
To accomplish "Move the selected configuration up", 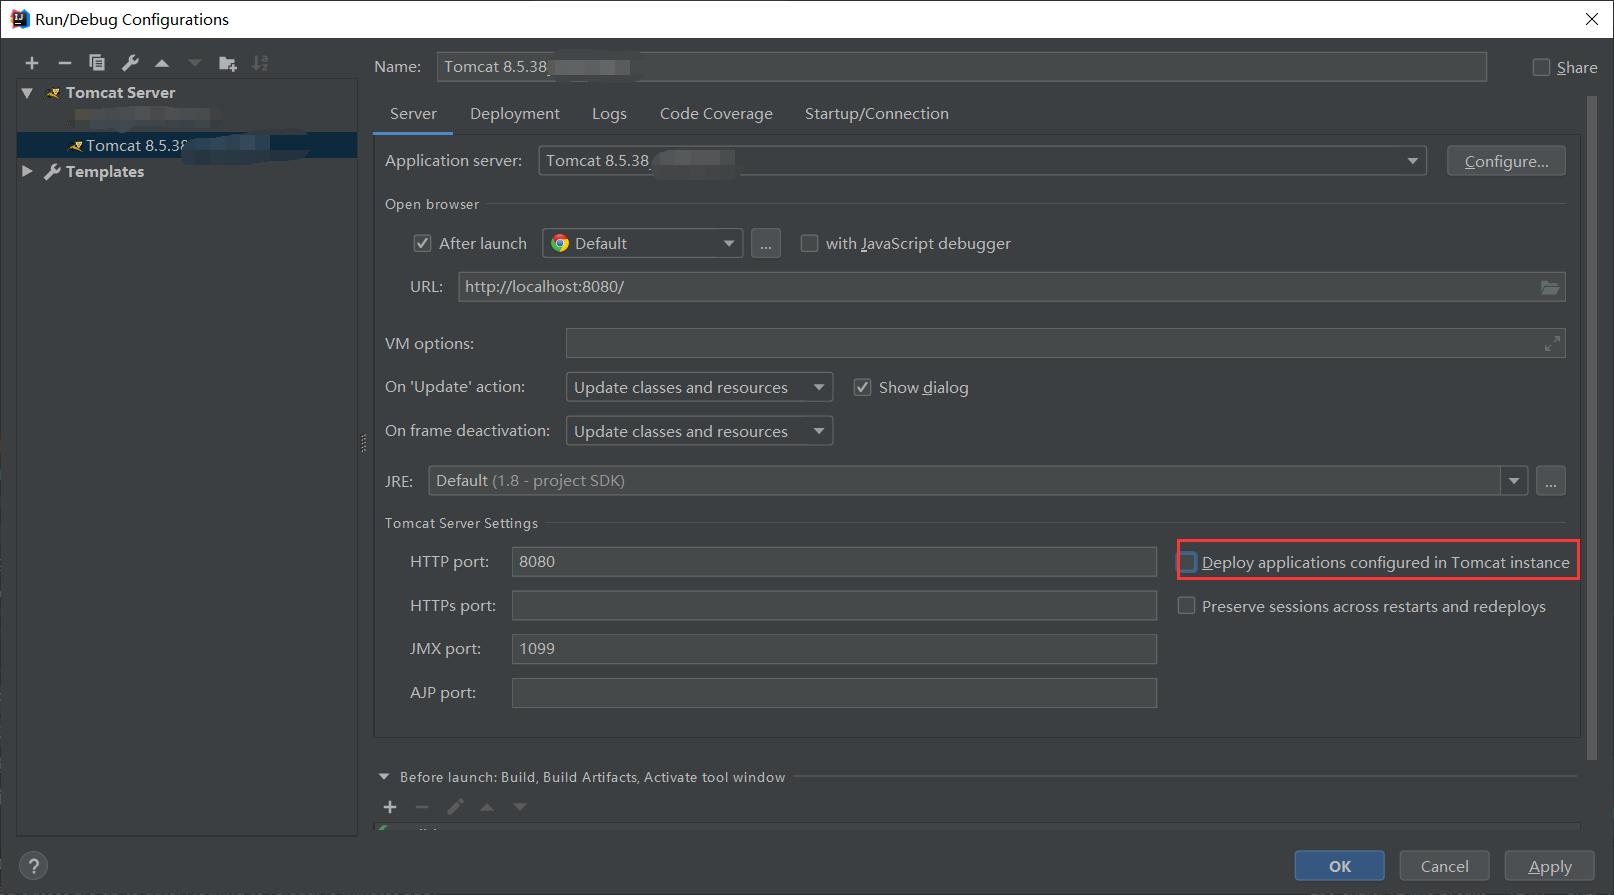I will (162, 63).
